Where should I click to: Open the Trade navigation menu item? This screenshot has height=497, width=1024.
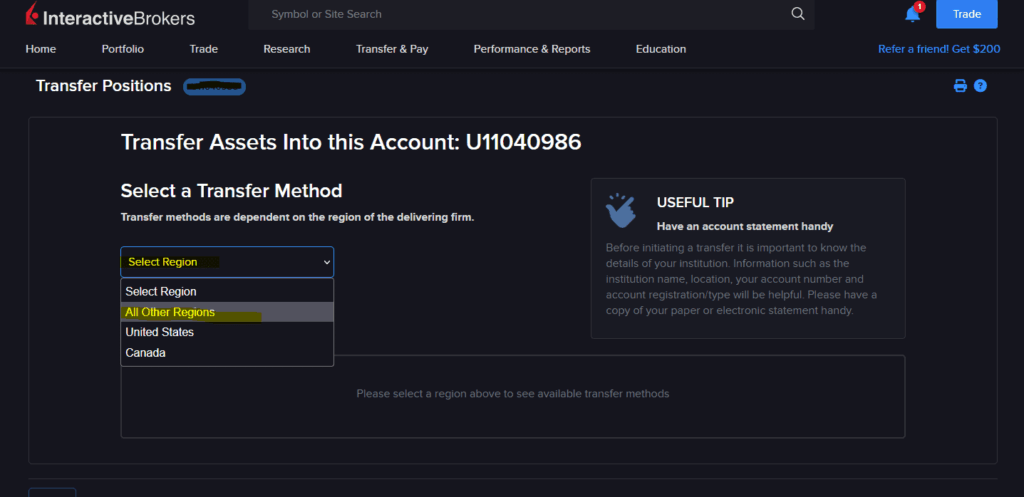coord(203,49)
